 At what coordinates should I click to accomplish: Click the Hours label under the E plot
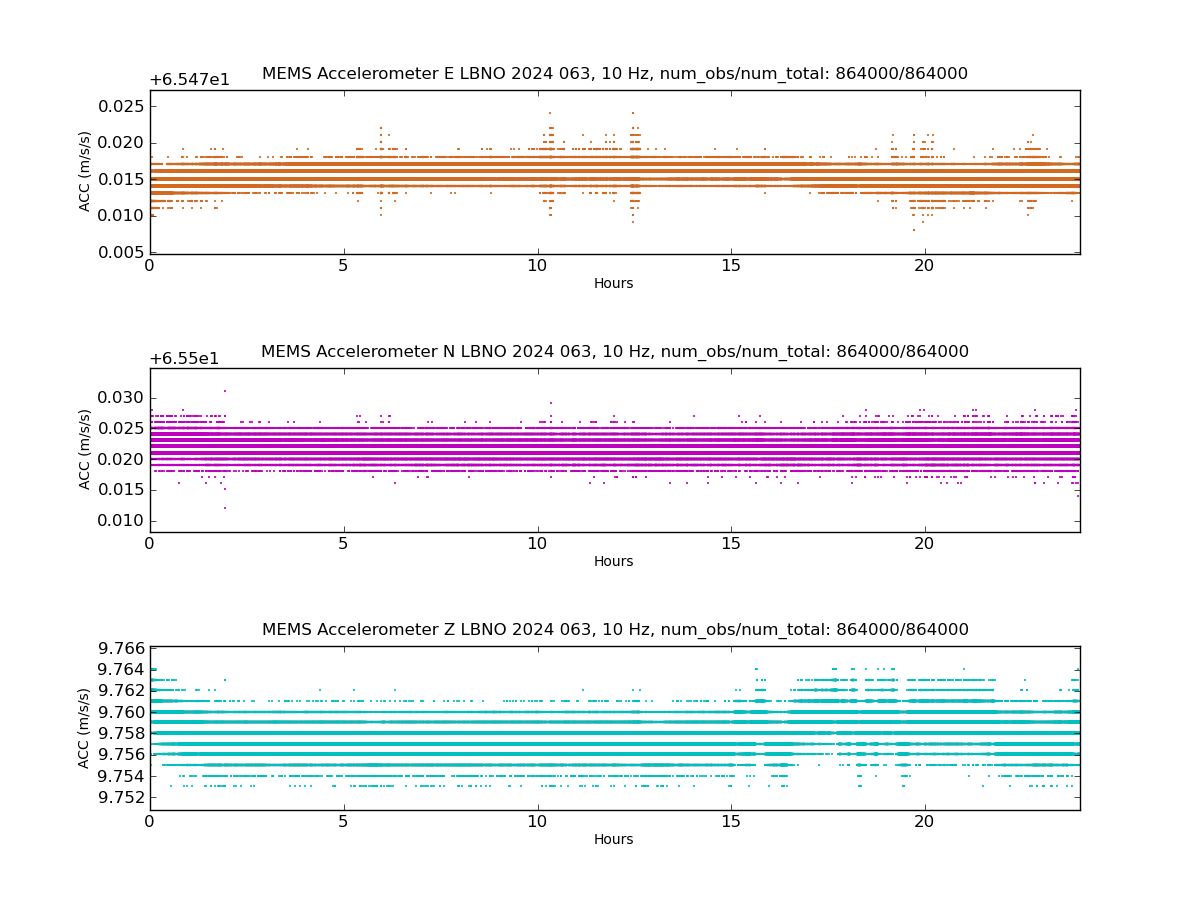[614, 283]
